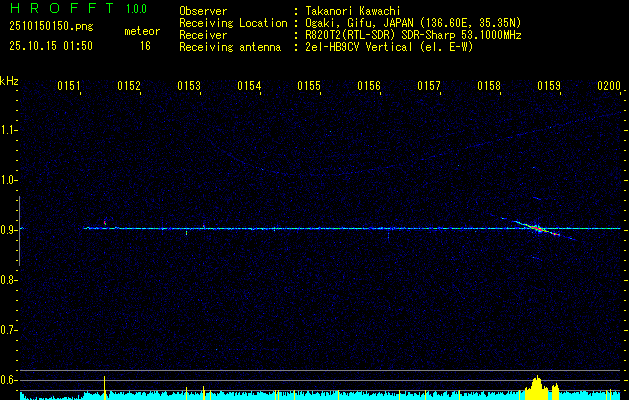Click the 0159 time marker

549,87
